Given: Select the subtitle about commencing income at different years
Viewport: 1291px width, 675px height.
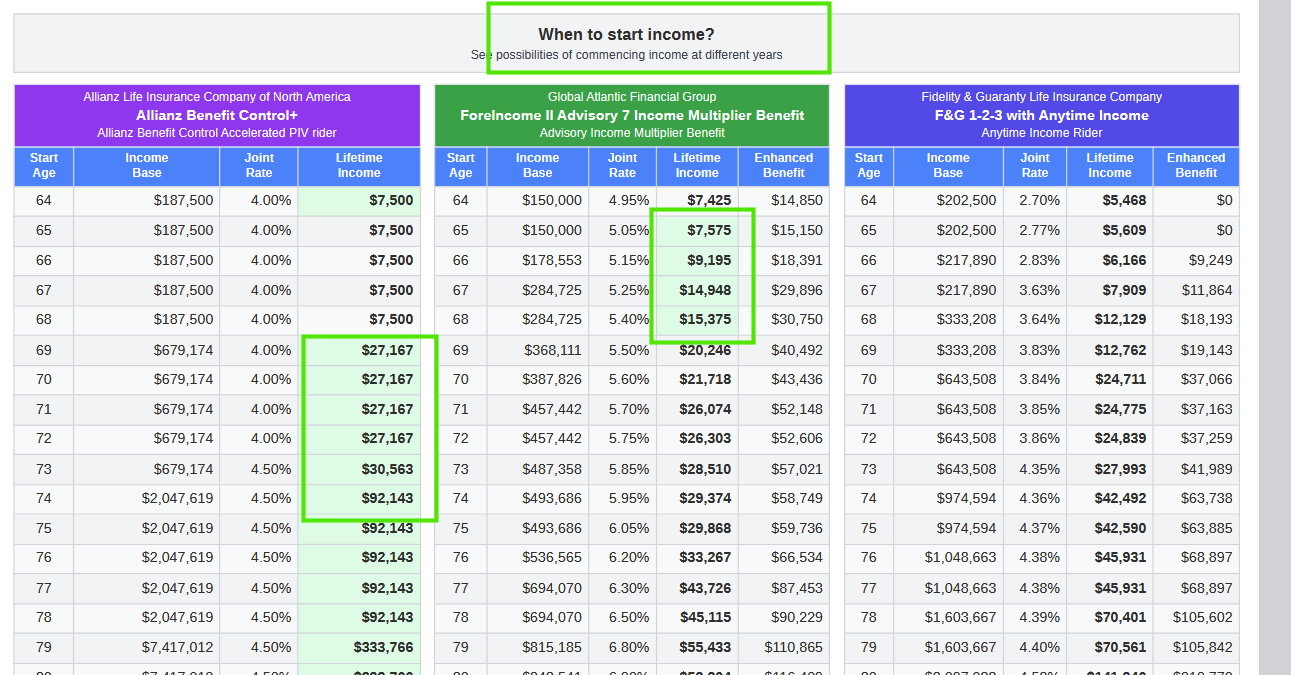Looking at the screenshot, I should pyautogui.click(x=626, y=55).
